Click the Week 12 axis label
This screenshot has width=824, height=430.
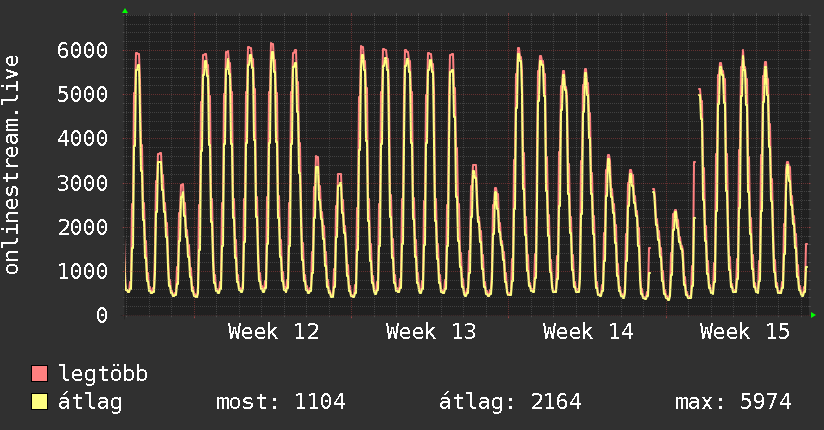tap(274, 332)
